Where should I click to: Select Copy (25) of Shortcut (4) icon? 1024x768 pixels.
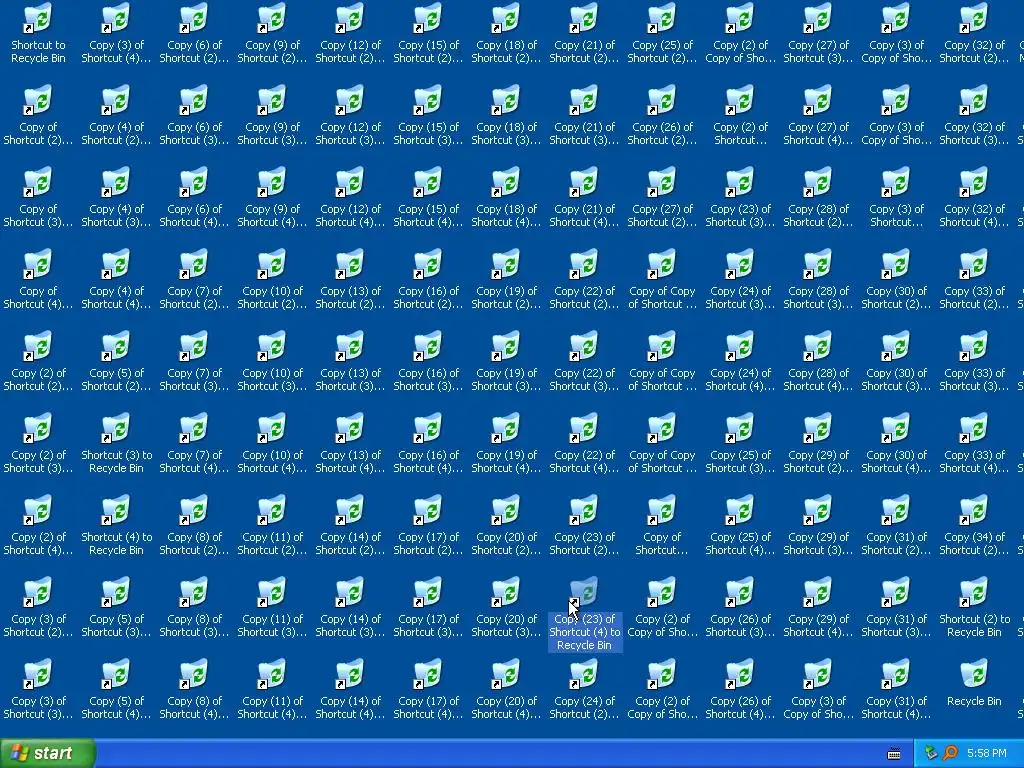coord(740,525)
